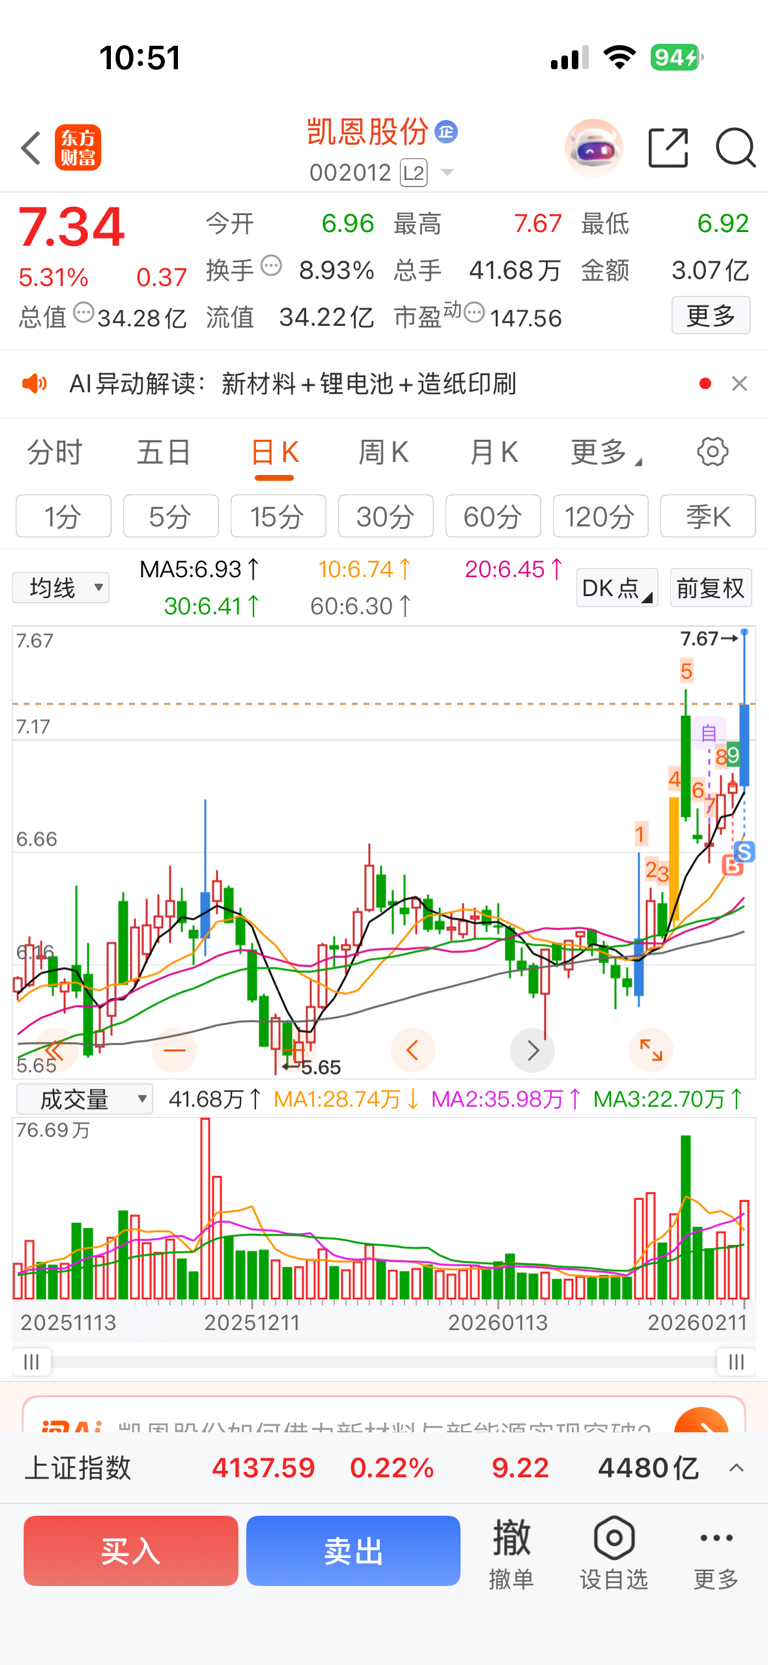The width and height of the screenshot is (769, 1665).
Task: Tap the blue 卖出 button
Action: (x=353, y=1551)
